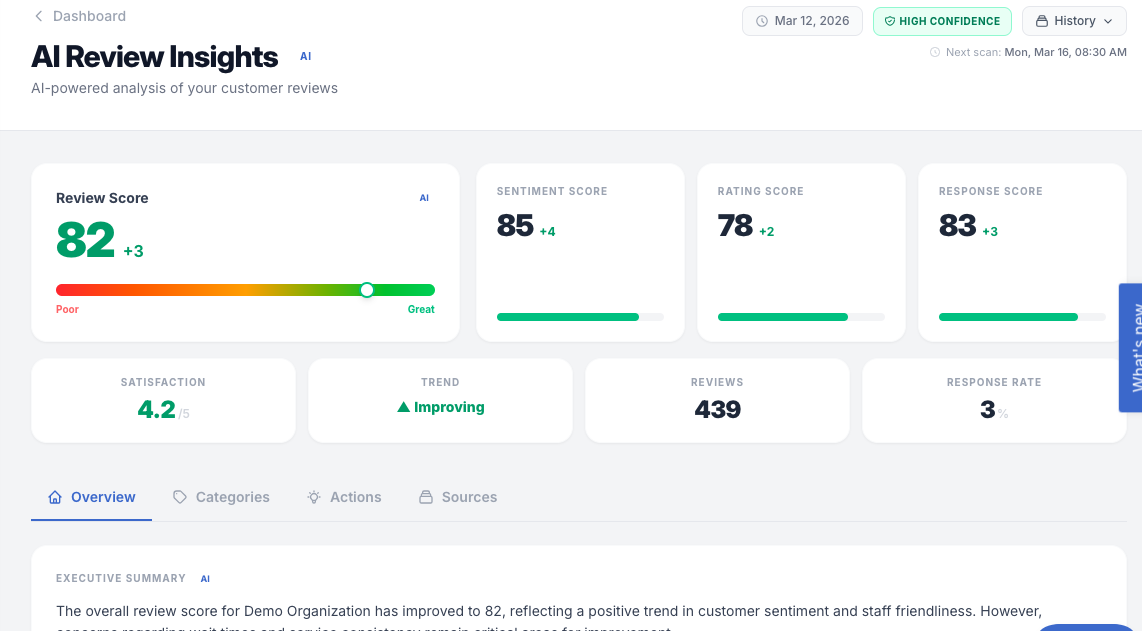Click the AI badge beside Executive Summary
Screen dimensions: 1142x631
(205, 578)
